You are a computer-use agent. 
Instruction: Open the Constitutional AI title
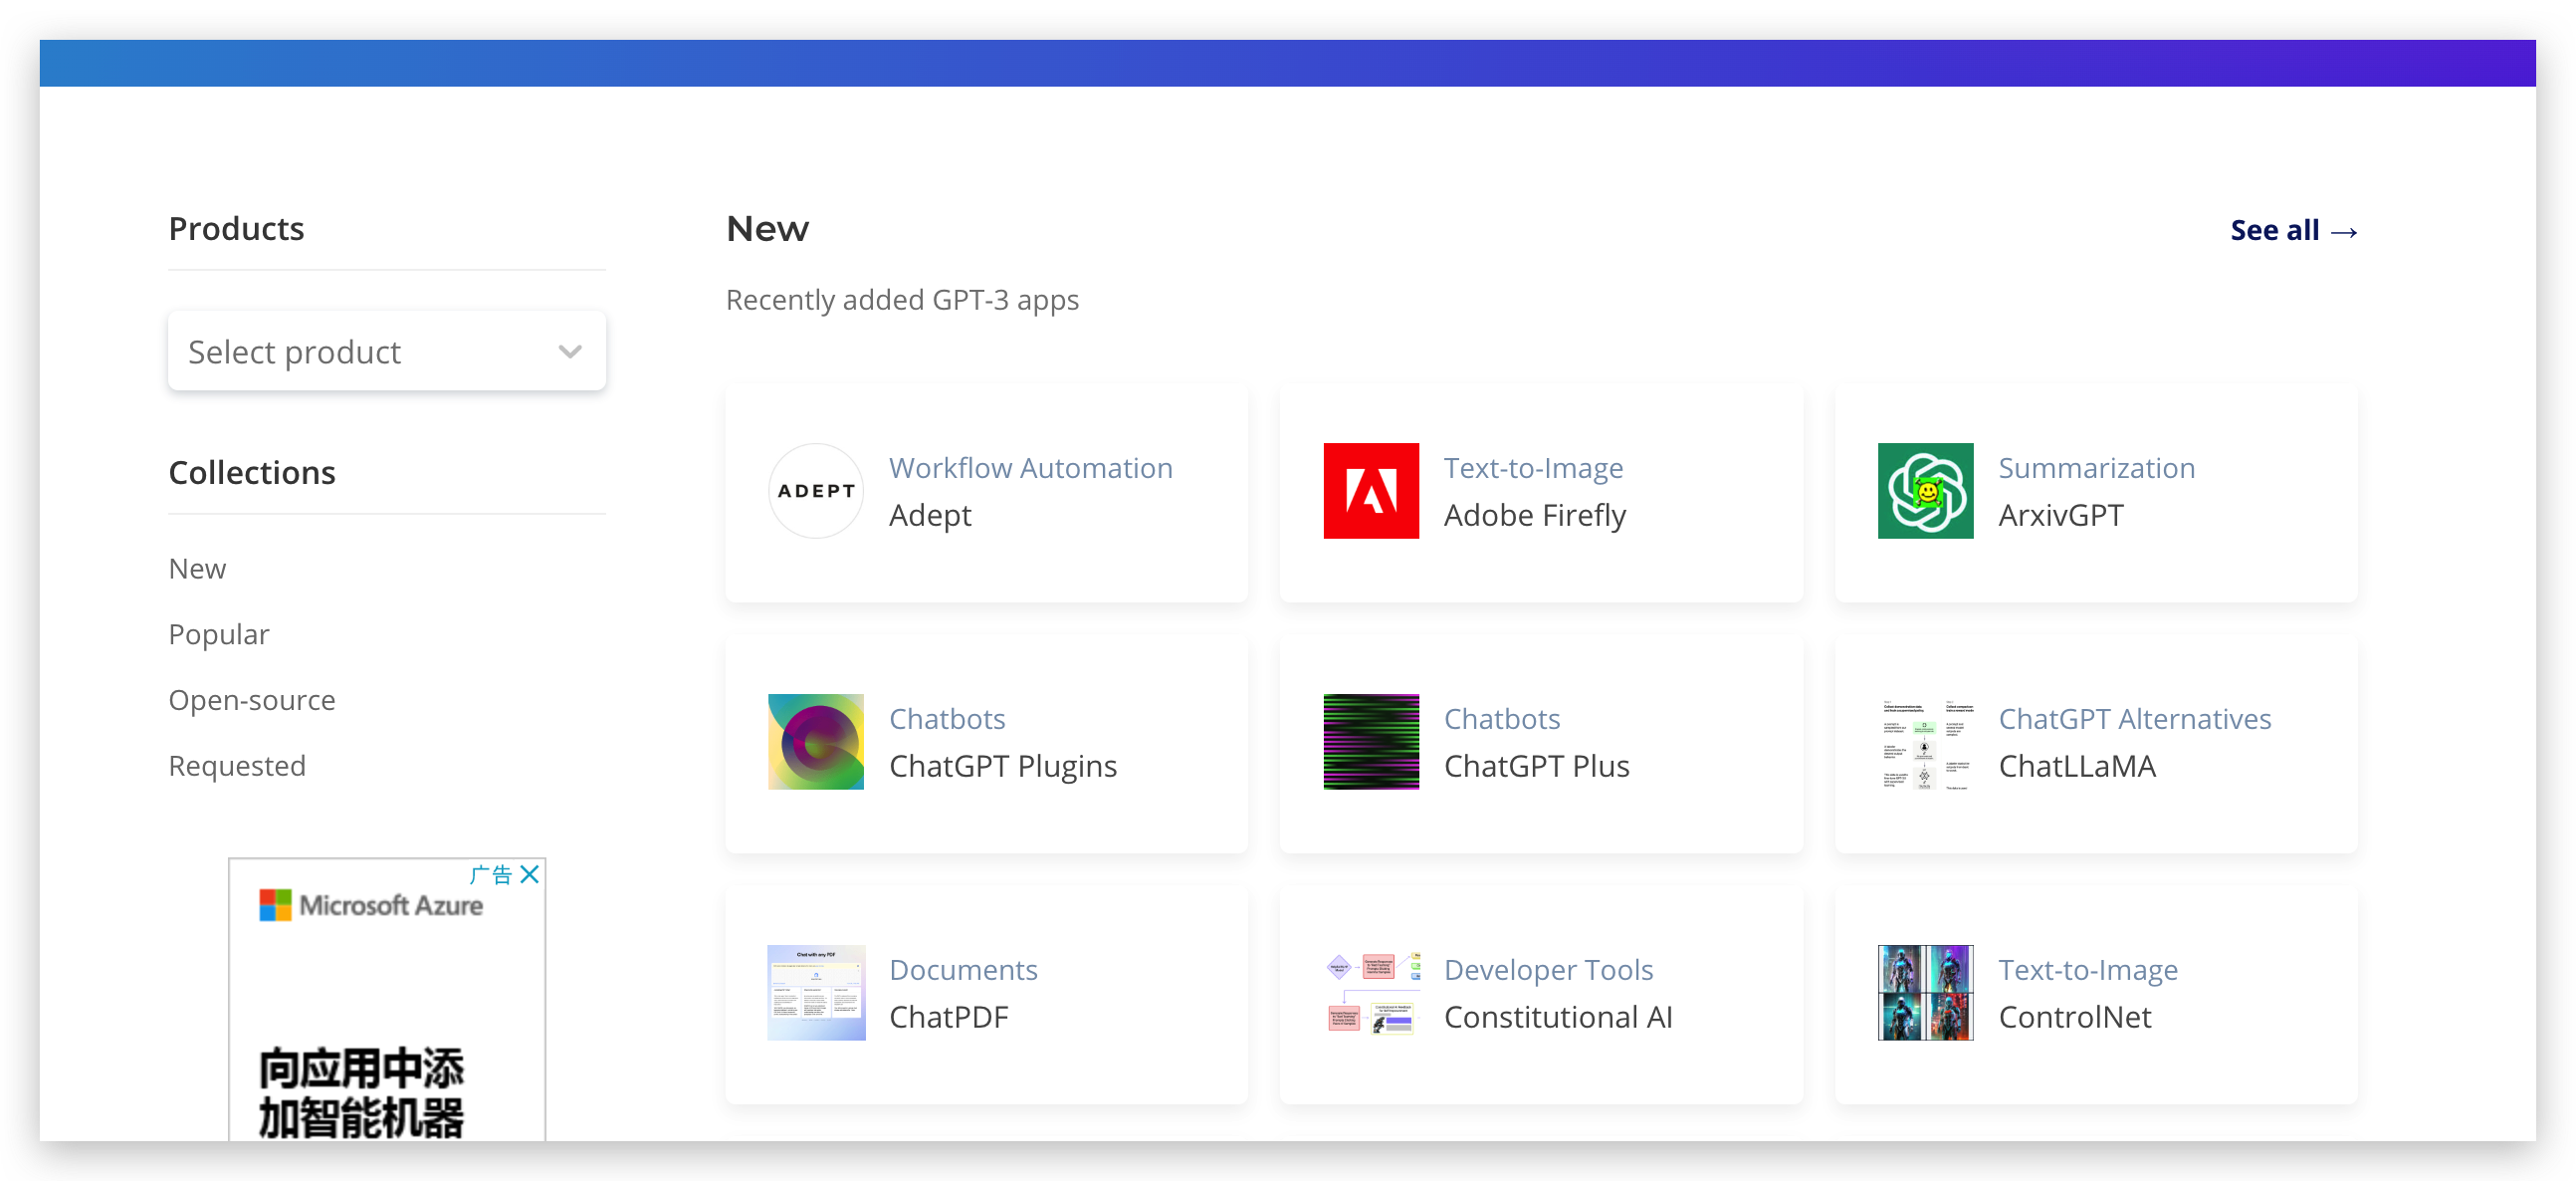click(1558, 1017)
